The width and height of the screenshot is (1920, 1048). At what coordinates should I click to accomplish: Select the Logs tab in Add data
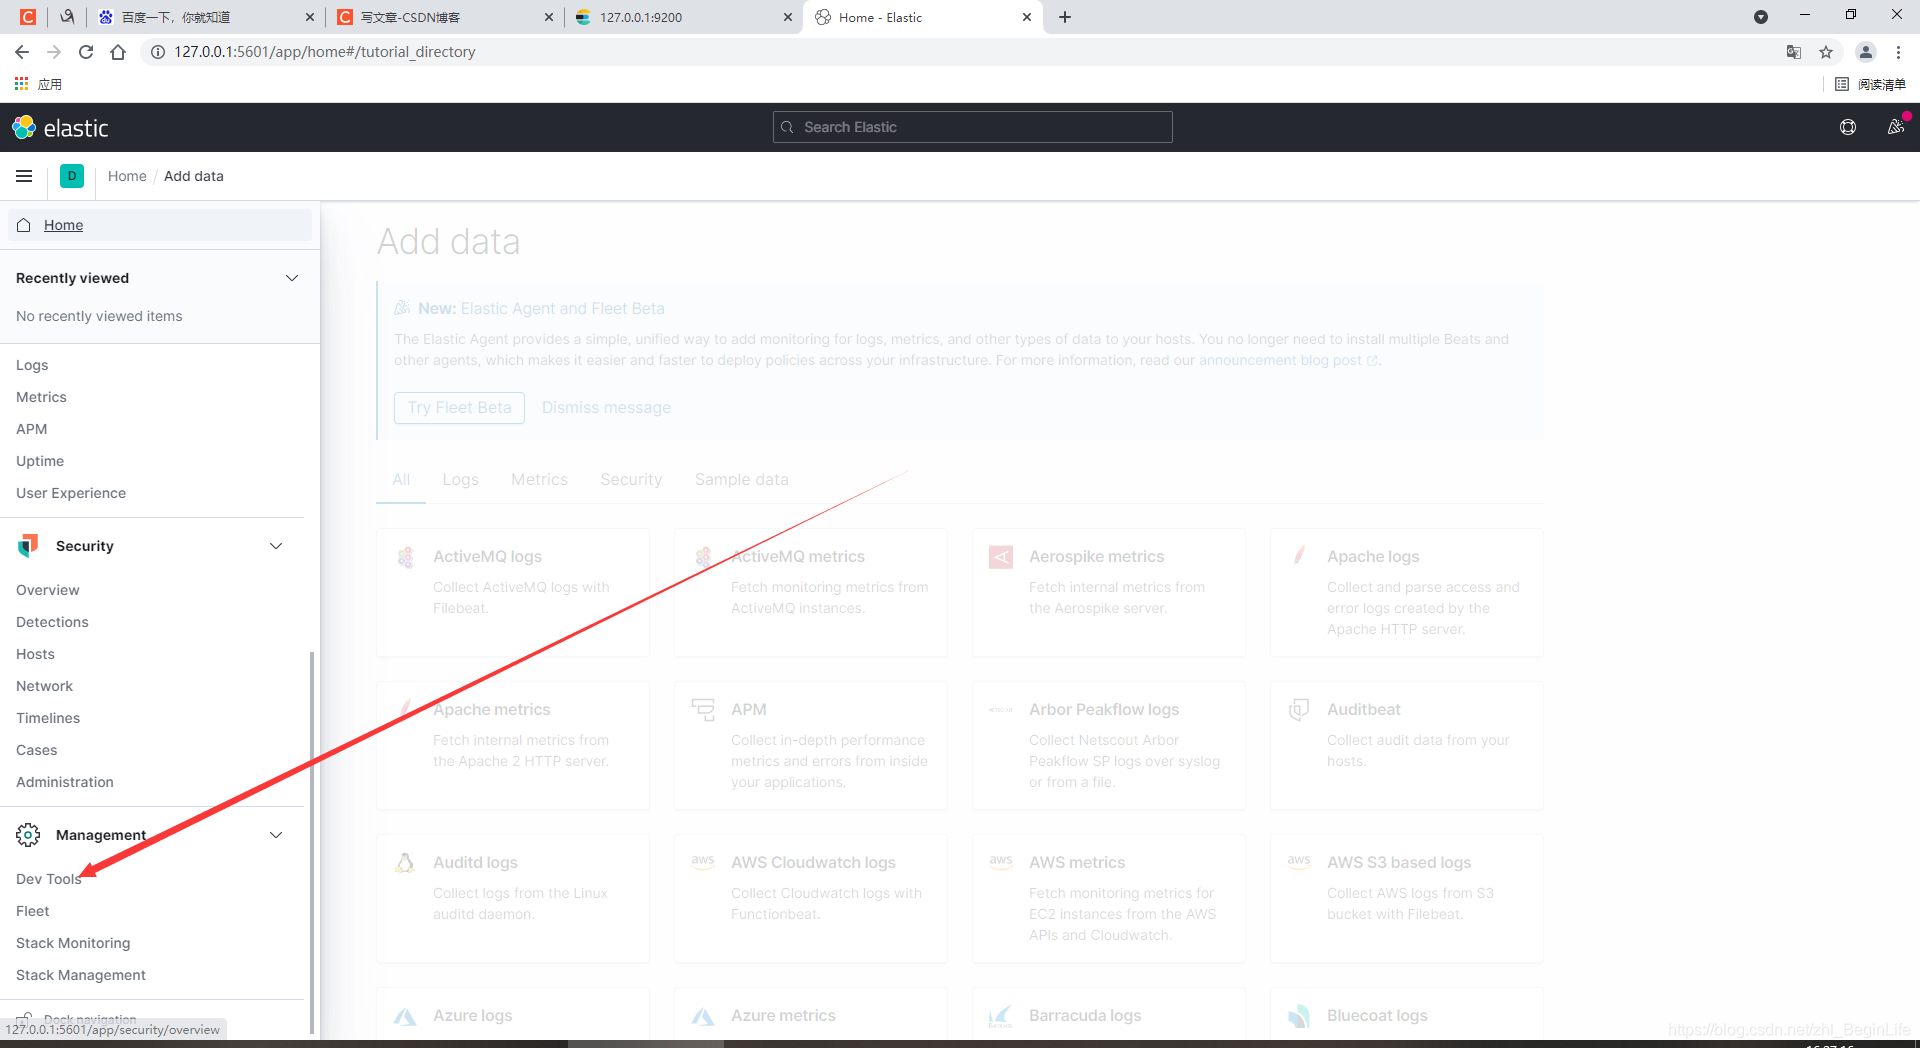tap(460, 480)
